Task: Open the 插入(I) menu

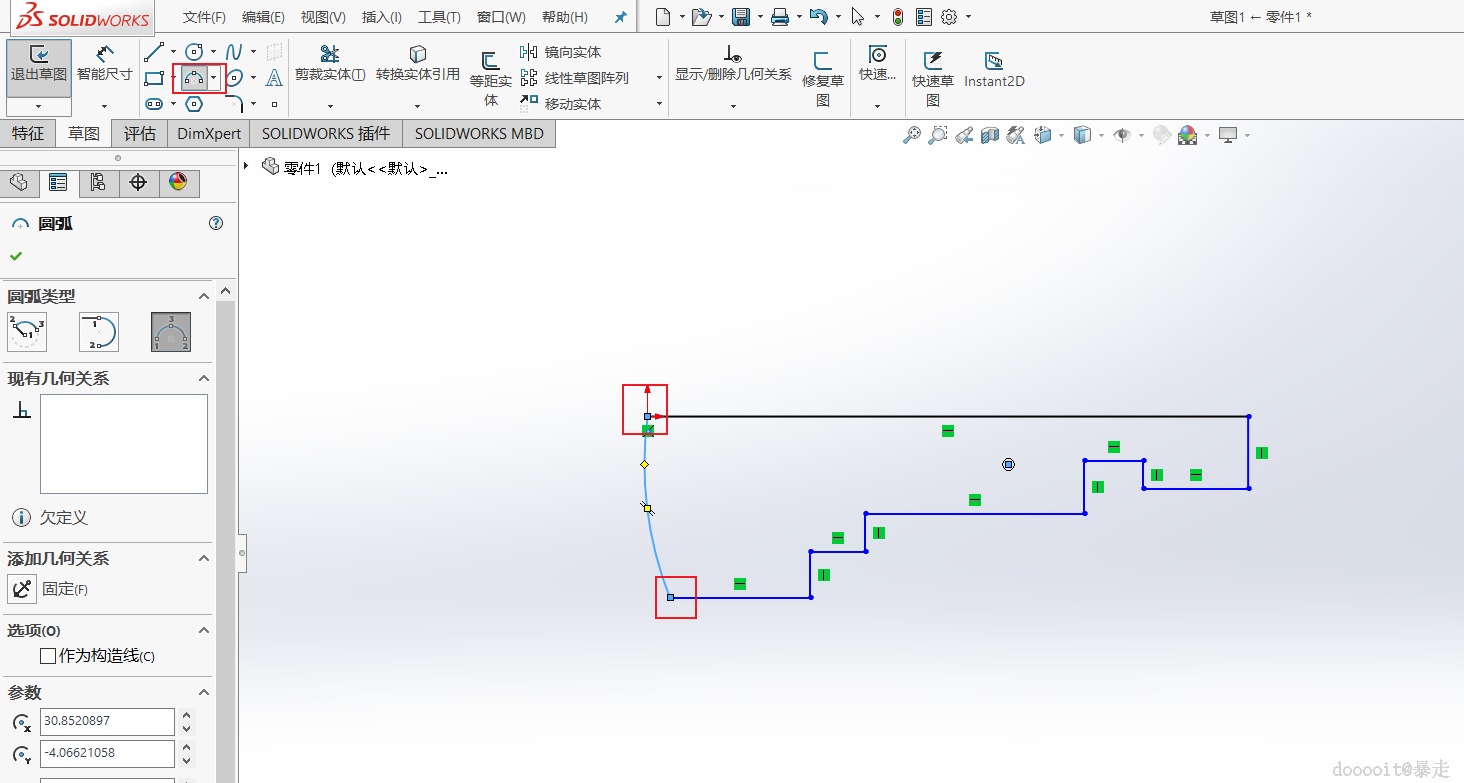Action: click(383, 17)
